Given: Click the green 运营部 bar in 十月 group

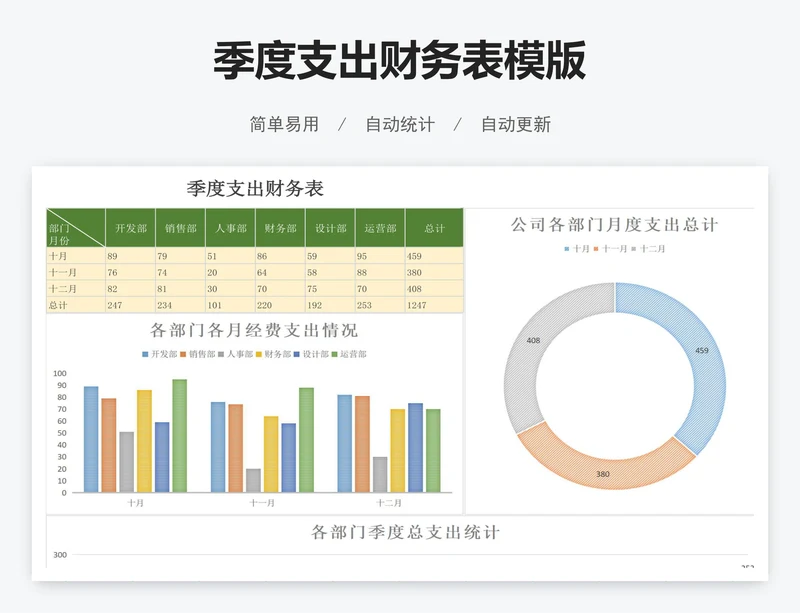Looking at the screenshot, I should [180, 436].
